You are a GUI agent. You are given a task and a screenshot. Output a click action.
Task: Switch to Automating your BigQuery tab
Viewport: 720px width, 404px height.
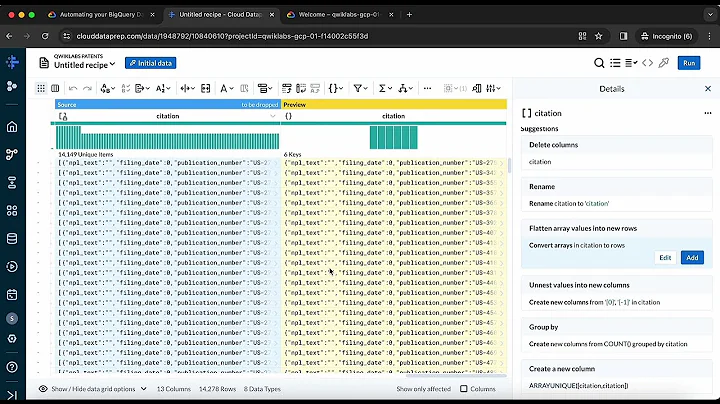point(101,15)
